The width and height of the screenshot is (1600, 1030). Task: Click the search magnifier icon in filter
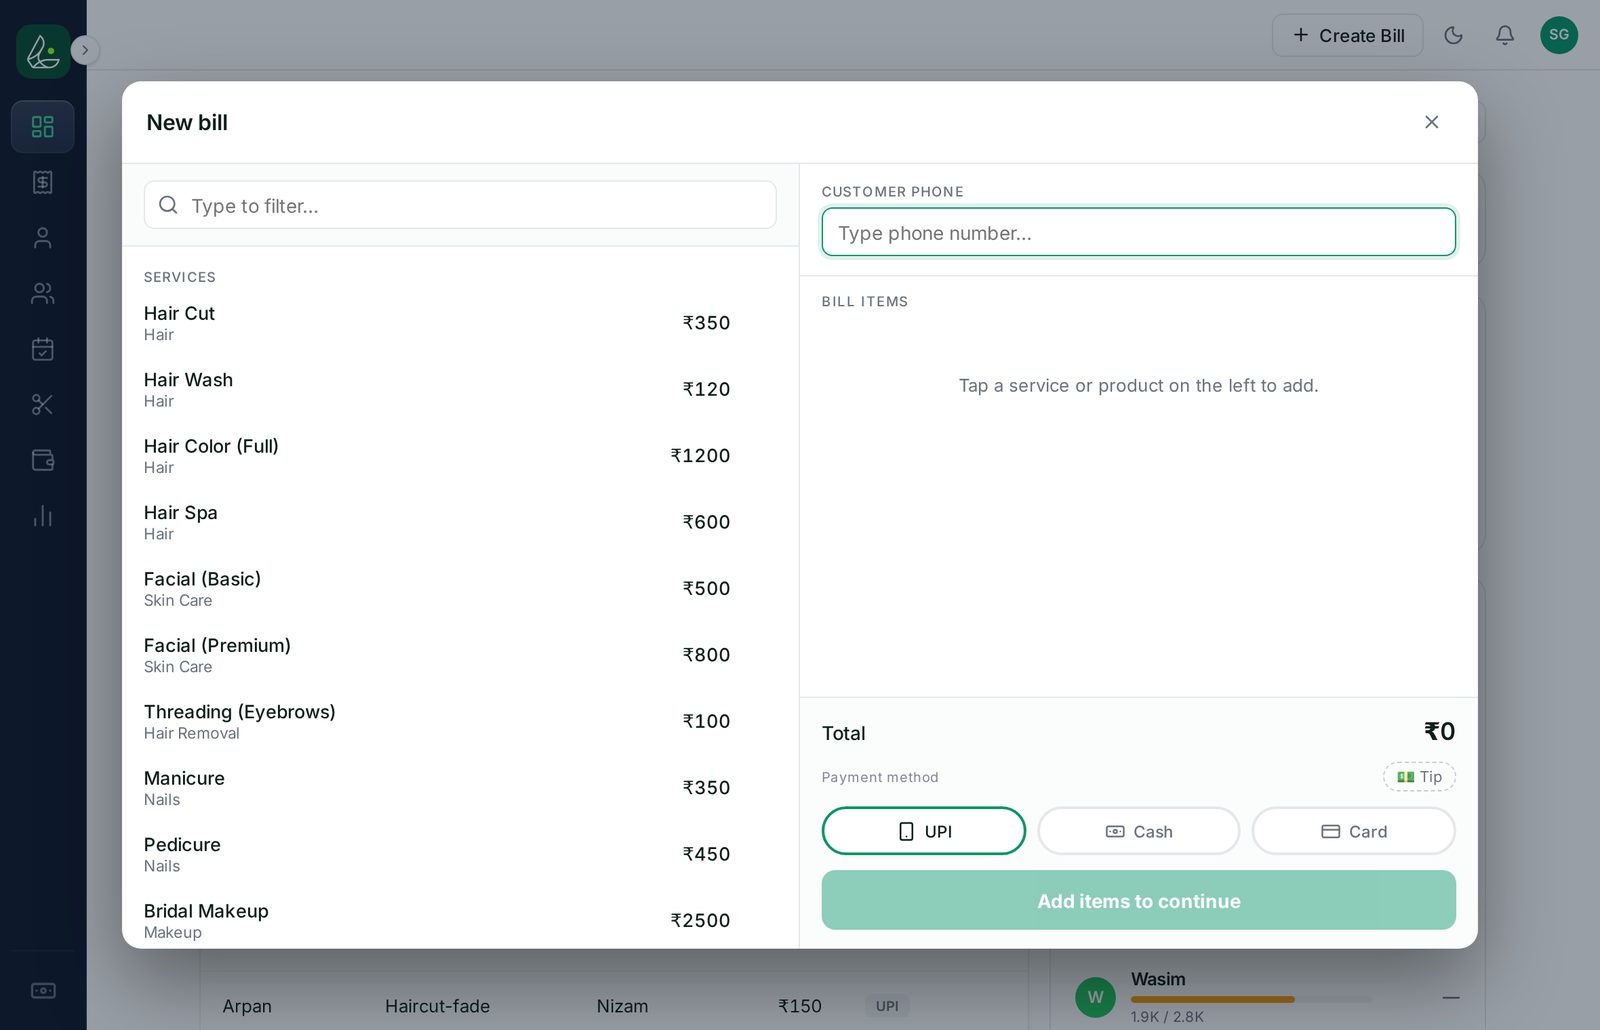tap(168, 205)
